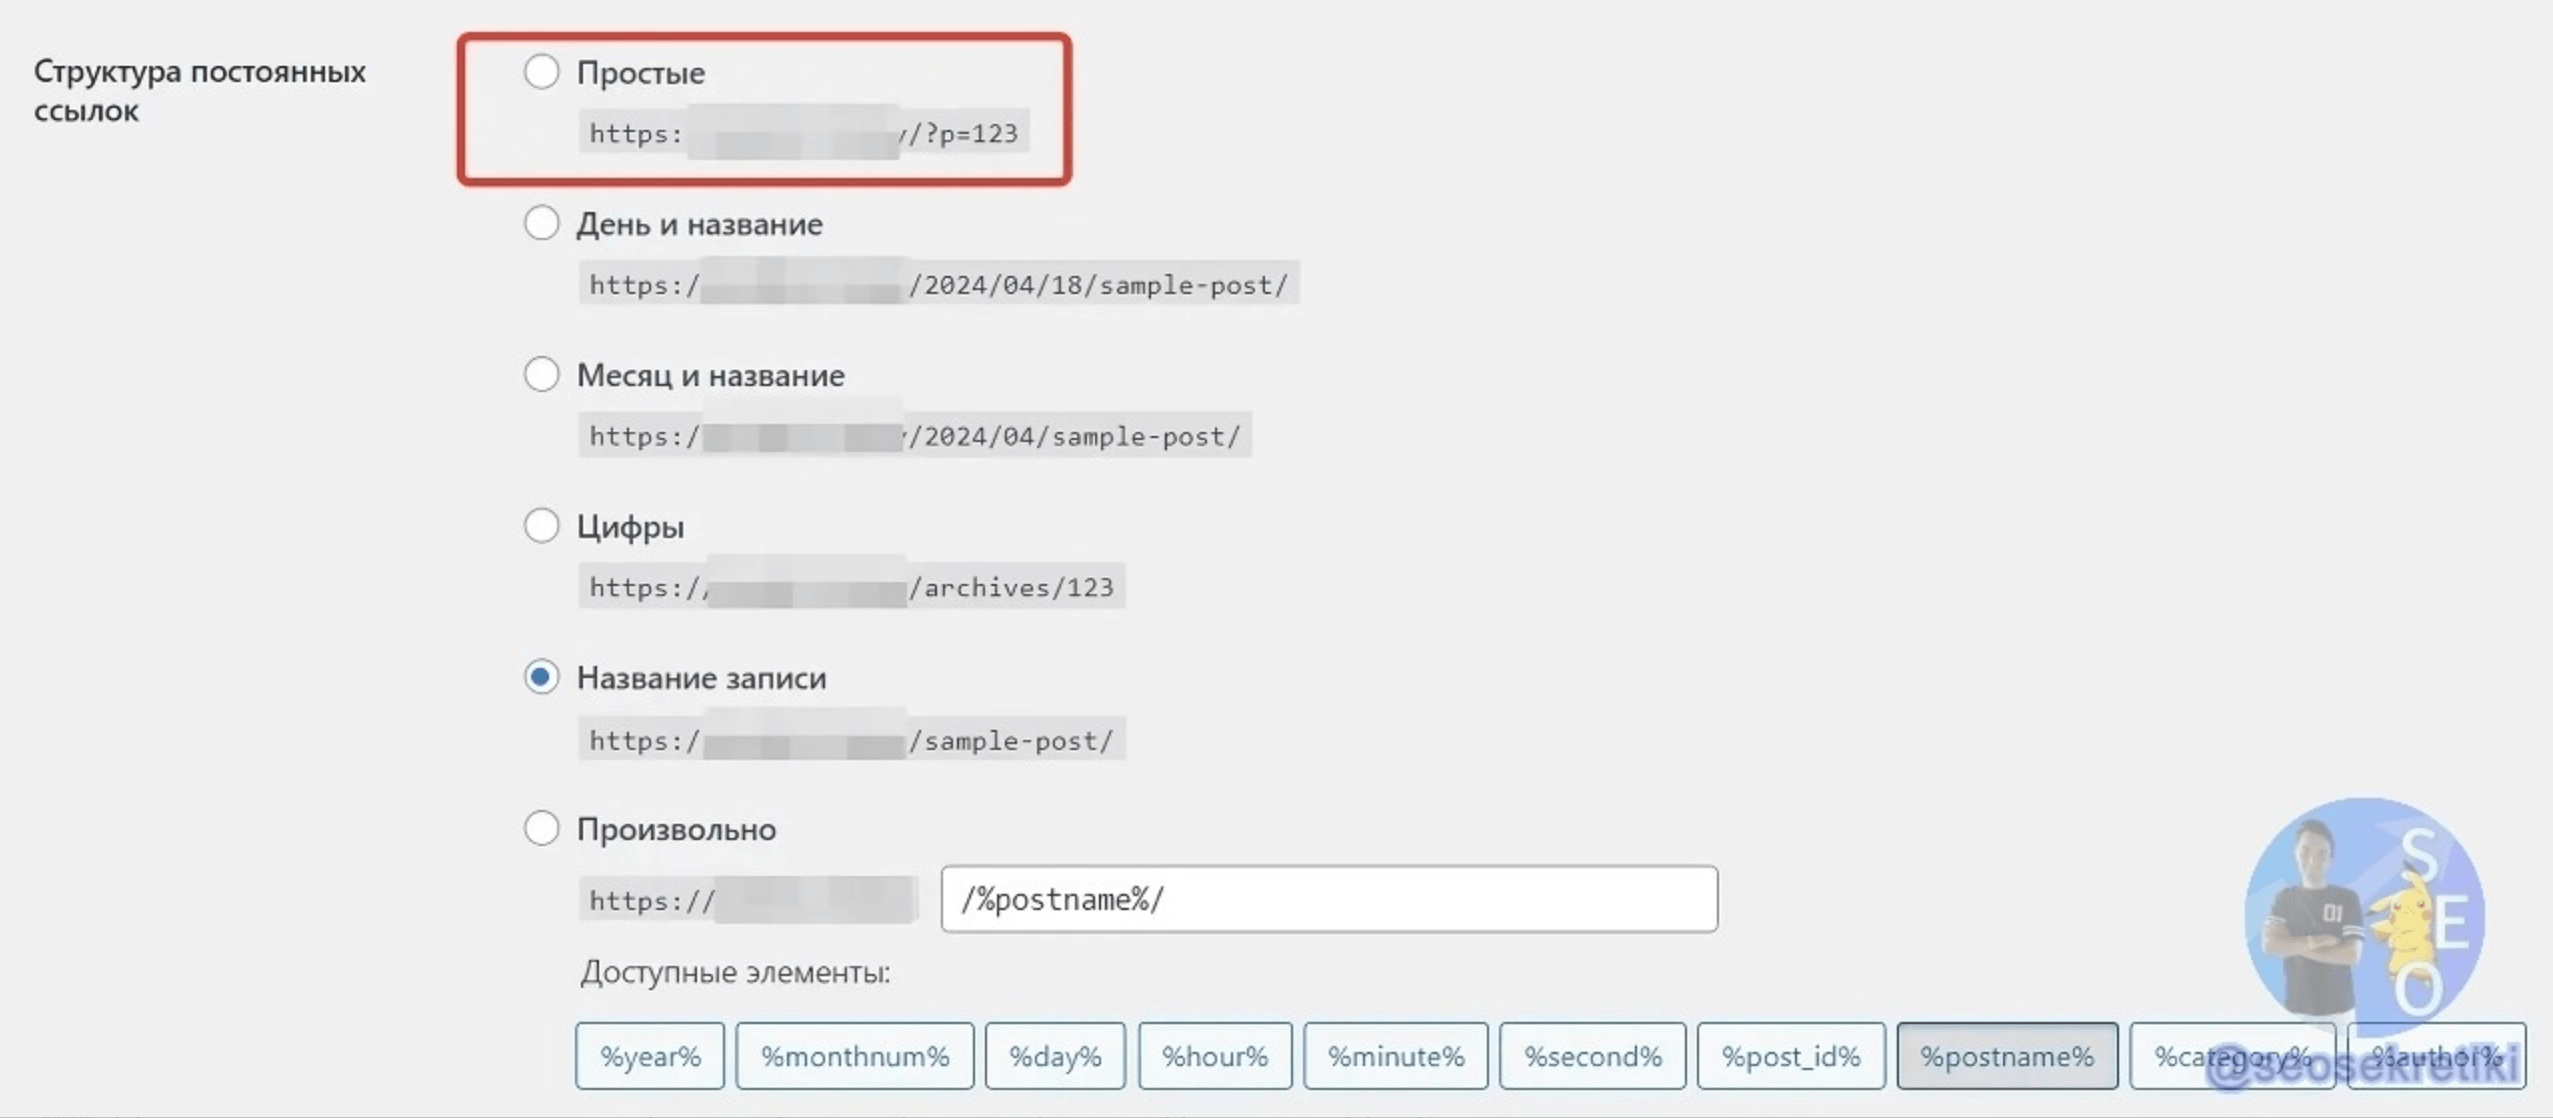2553x1118 pixels.
Task: Add the %year% tag
Action: click(650, 1056)
